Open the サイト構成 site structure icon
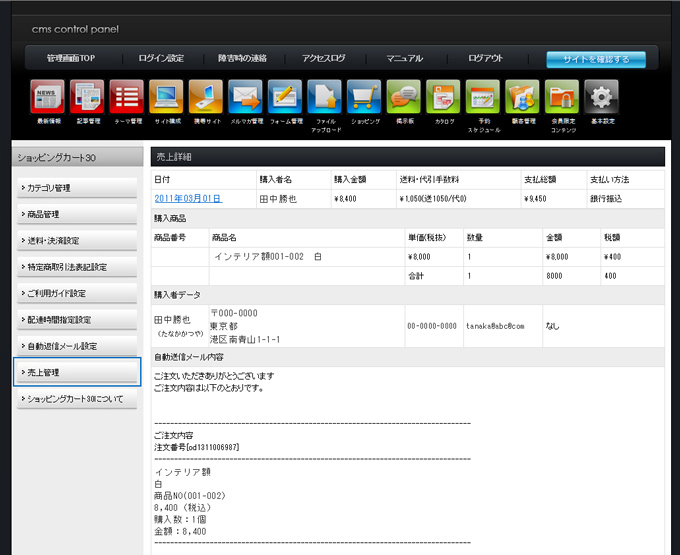Viewport: 680px width, 555px height. coord(166,98)
